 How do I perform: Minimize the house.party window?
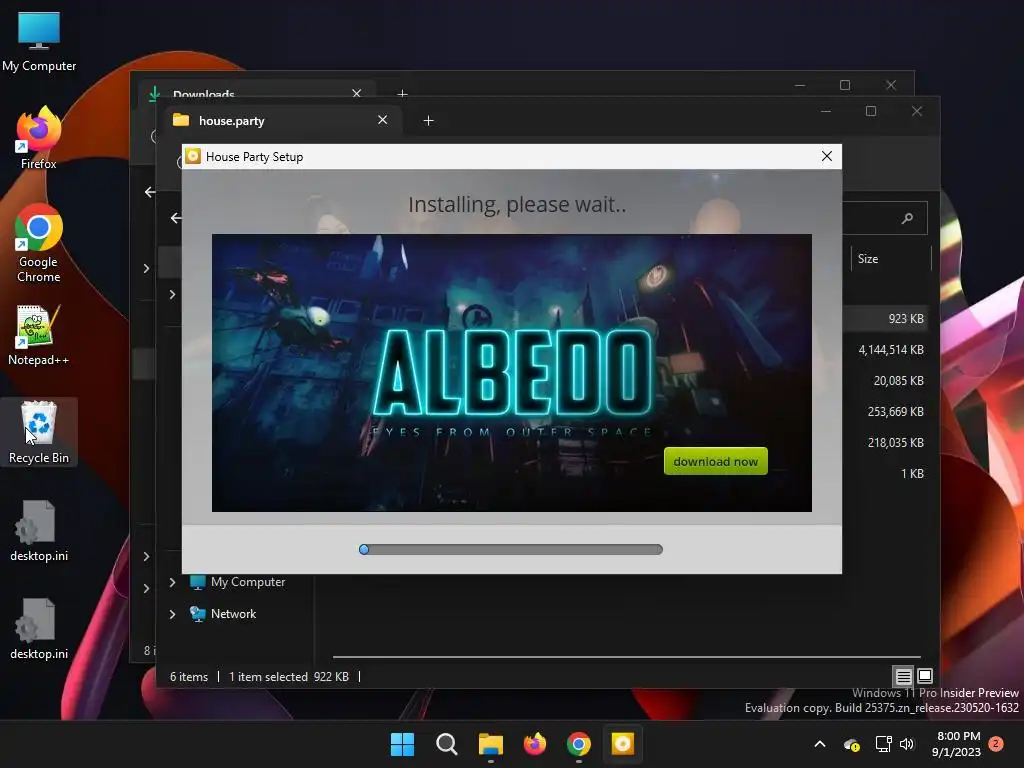point(825,111)
